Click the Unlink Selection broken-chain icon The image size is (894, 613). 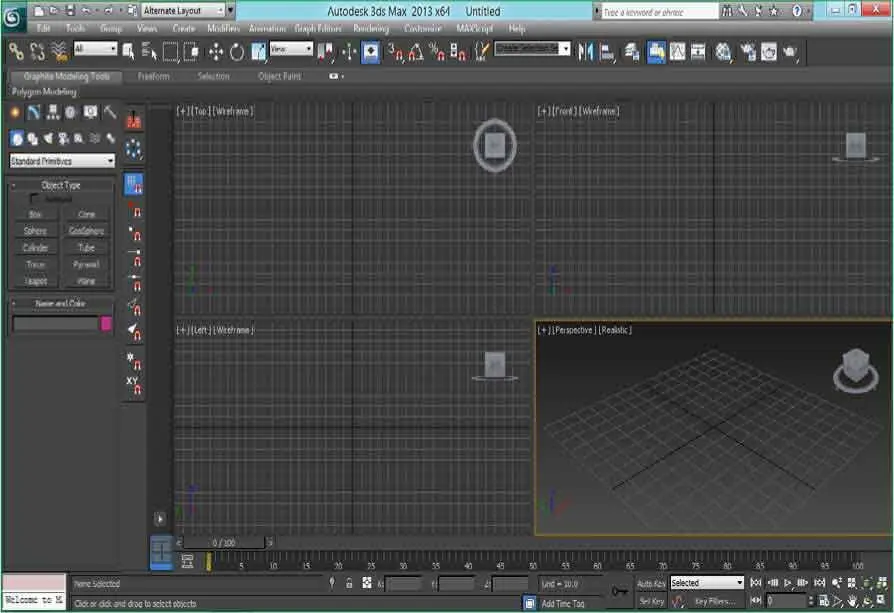click(38, 52)
